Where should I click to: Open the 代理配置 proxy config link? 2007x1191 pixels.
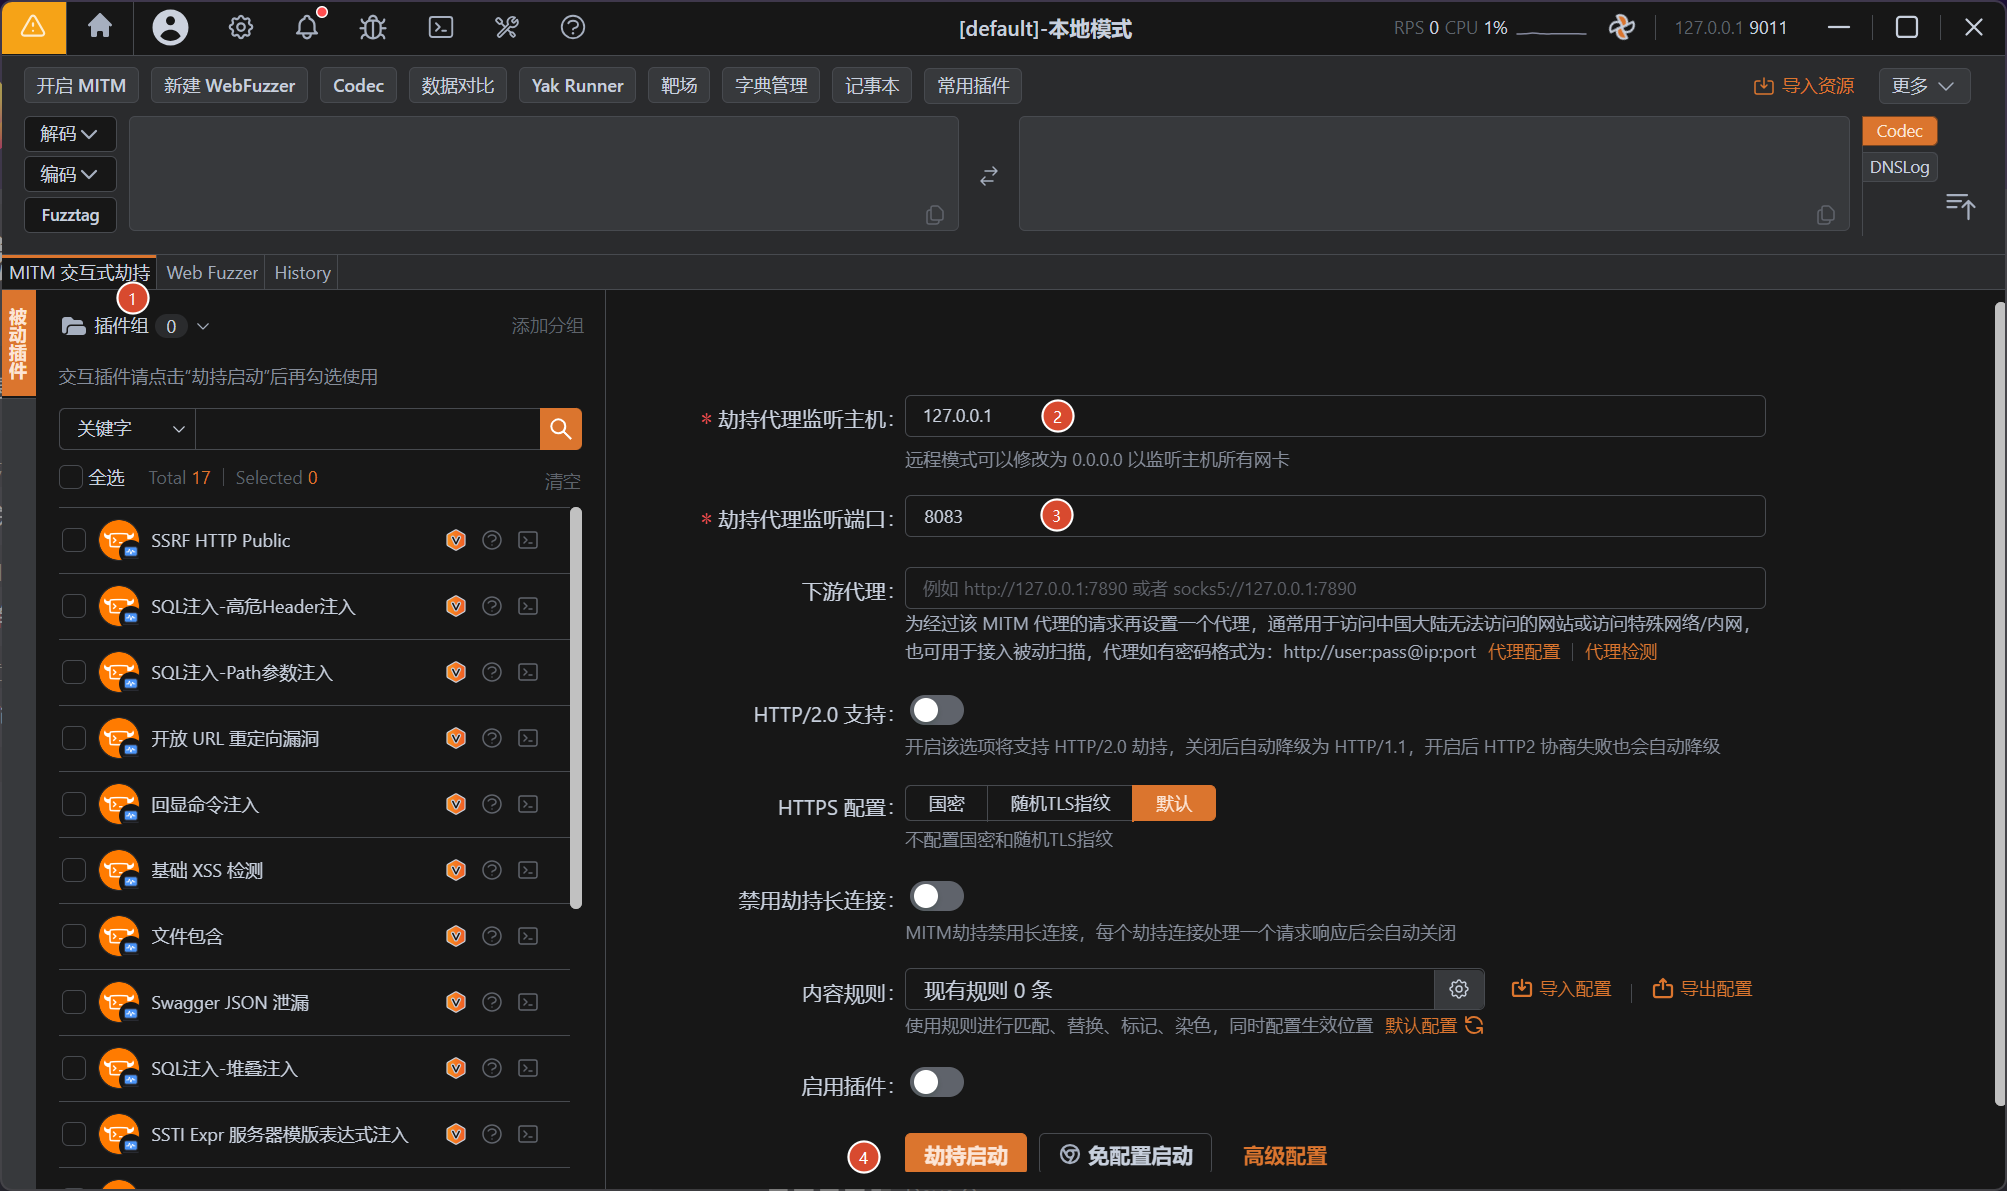point(1524,652)
